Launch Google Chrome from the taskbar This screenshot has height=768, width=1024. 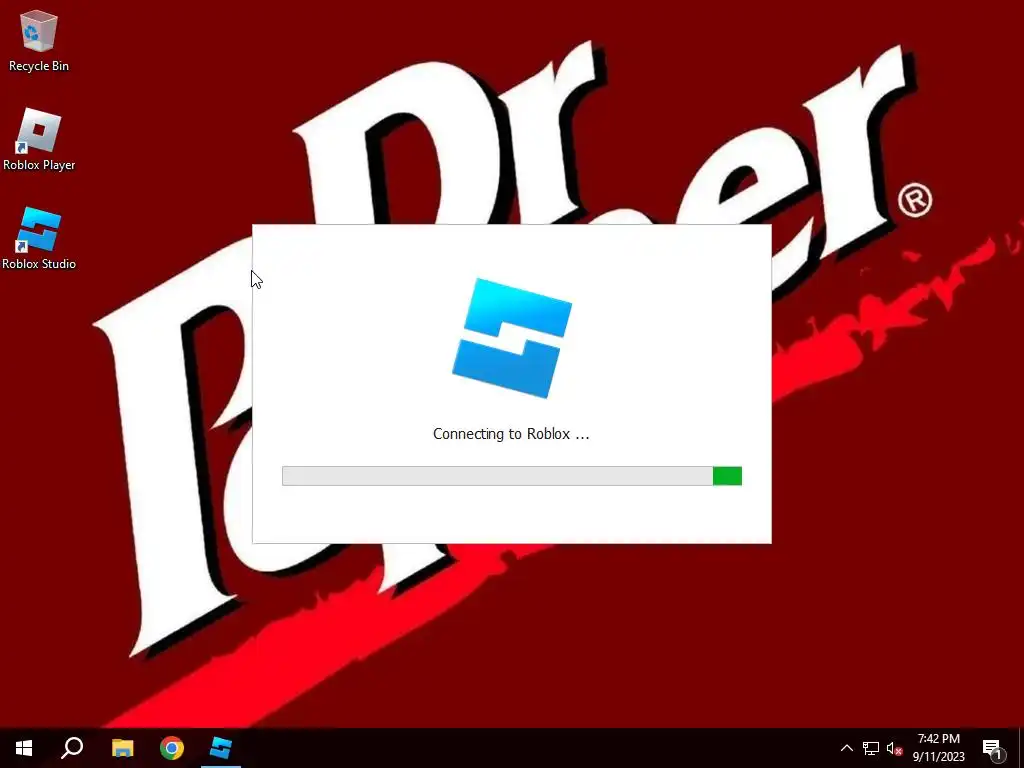[x=172, y=748]
